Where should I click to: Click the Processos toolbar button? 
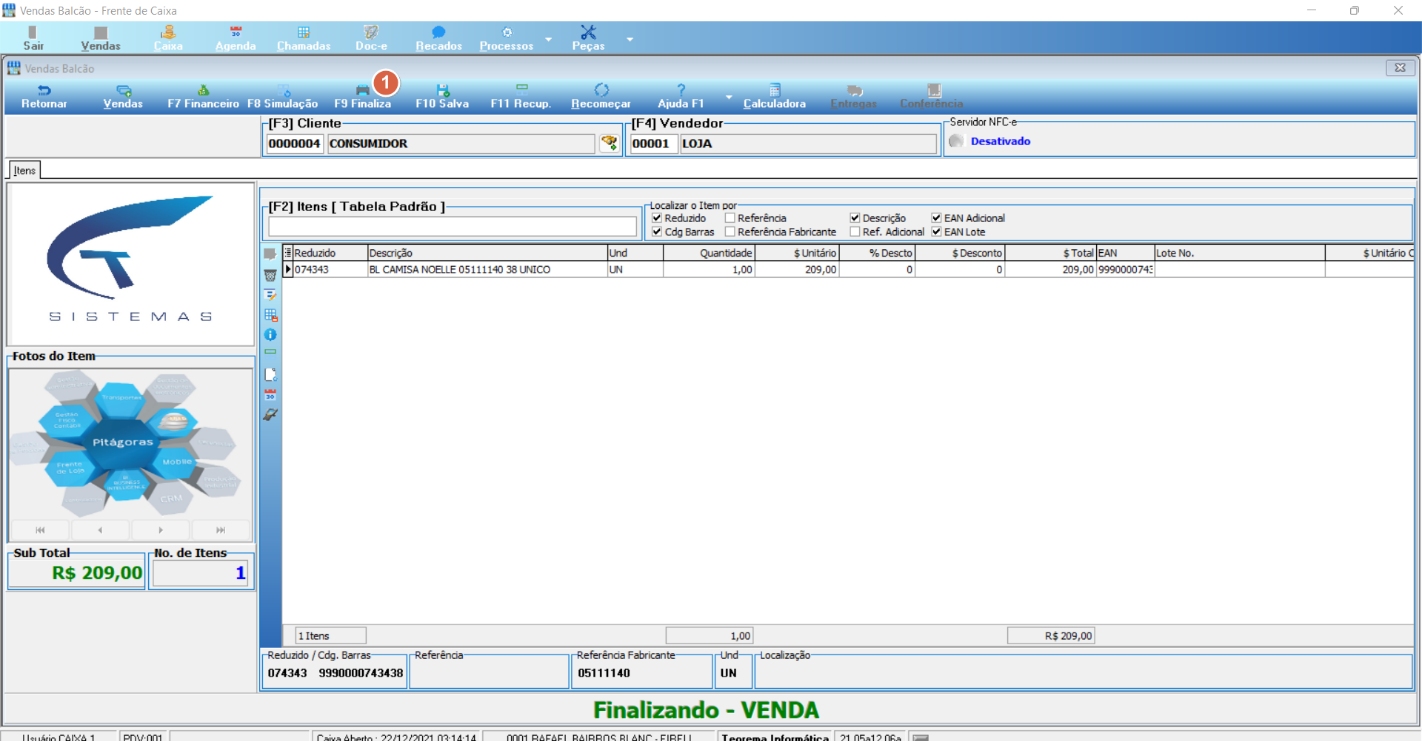(506, 38)
